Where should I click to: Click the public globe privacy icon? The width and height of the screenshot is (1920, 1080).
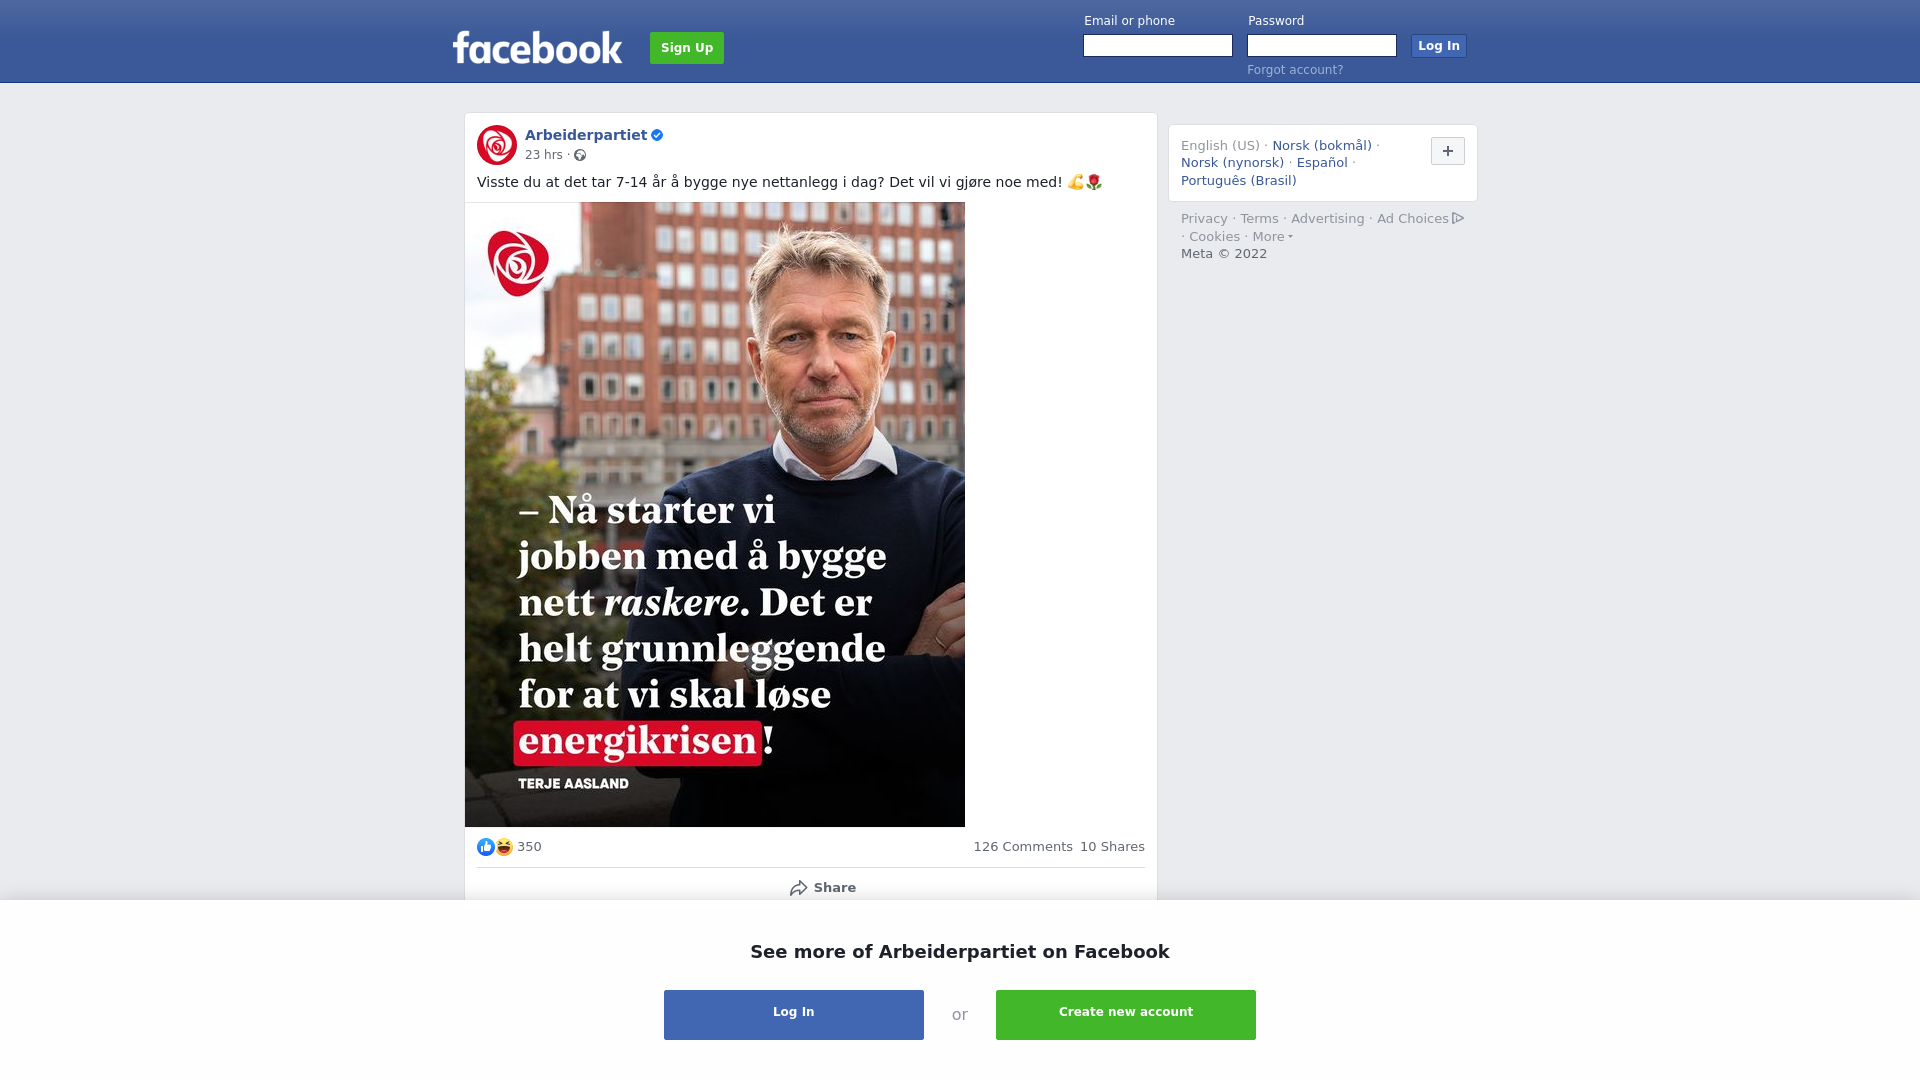580,155
